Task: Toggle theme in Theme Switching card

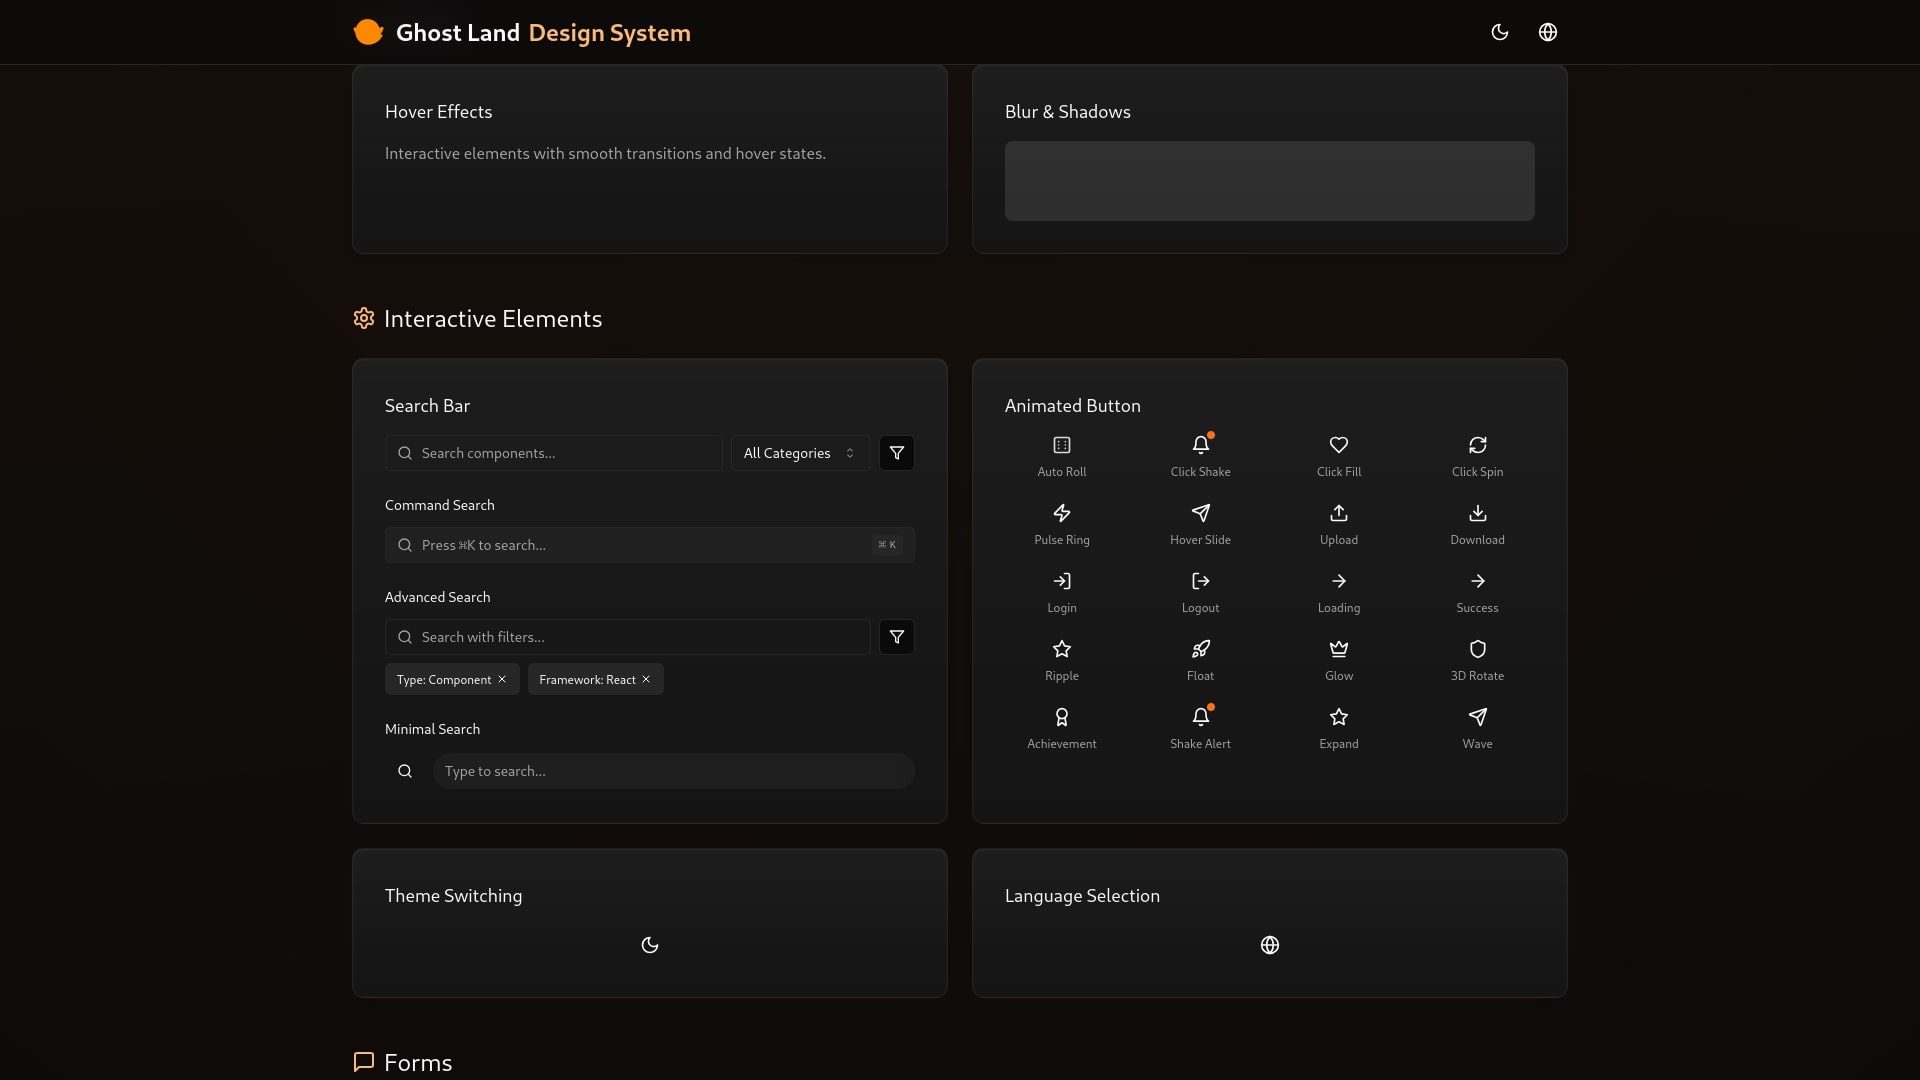Action: click(649, 945)
